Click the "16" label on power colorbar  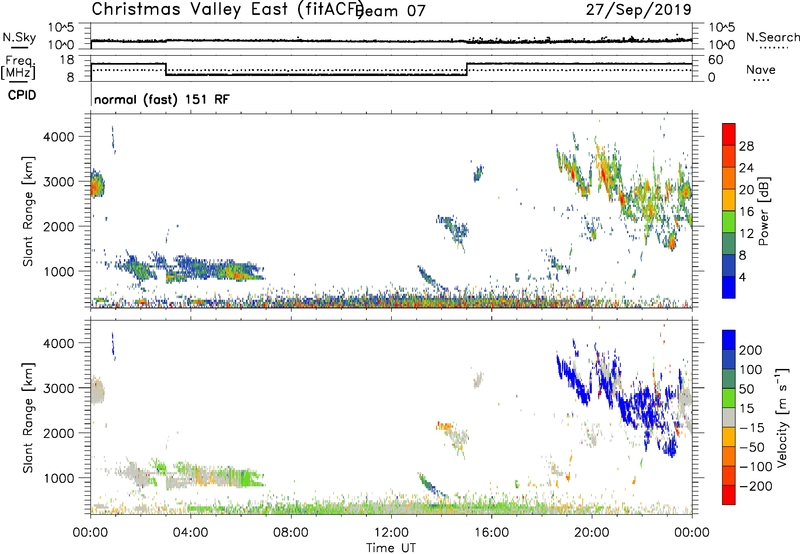[x=746, y=212]
